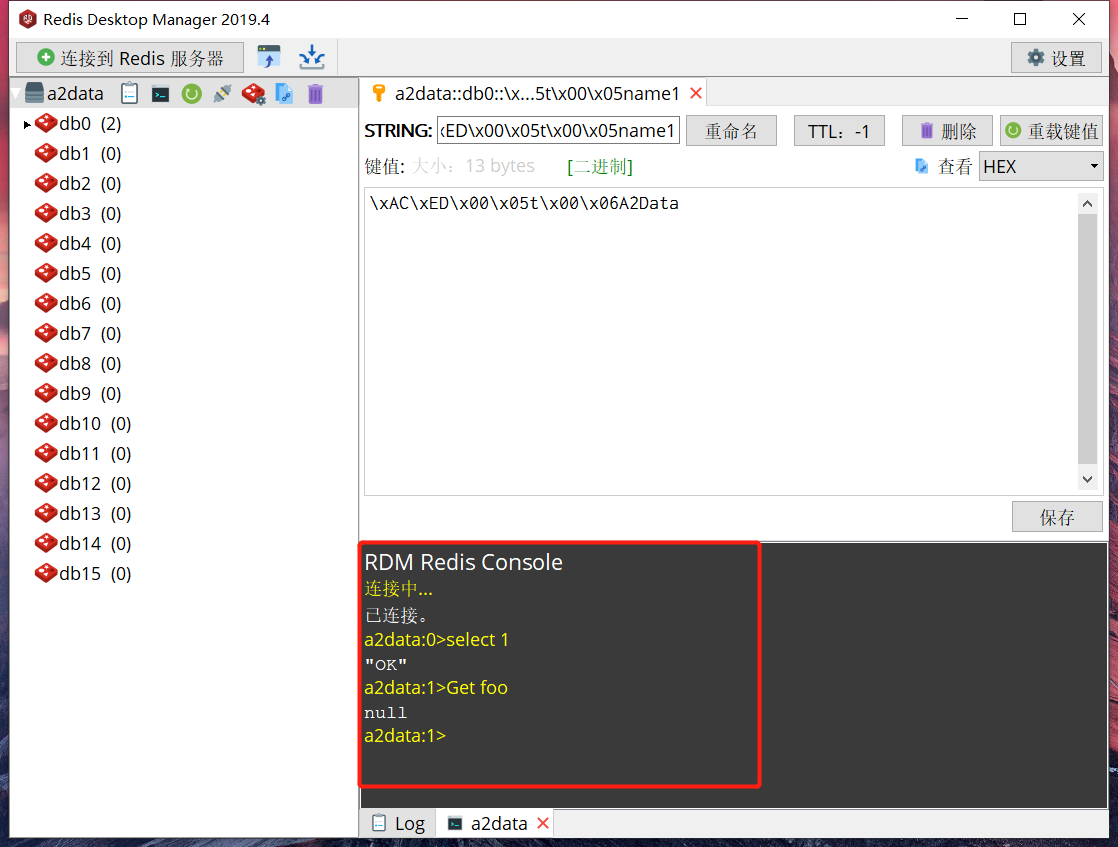
Task: Click the value area scrollbar thumb
Action: point(1087,339)
